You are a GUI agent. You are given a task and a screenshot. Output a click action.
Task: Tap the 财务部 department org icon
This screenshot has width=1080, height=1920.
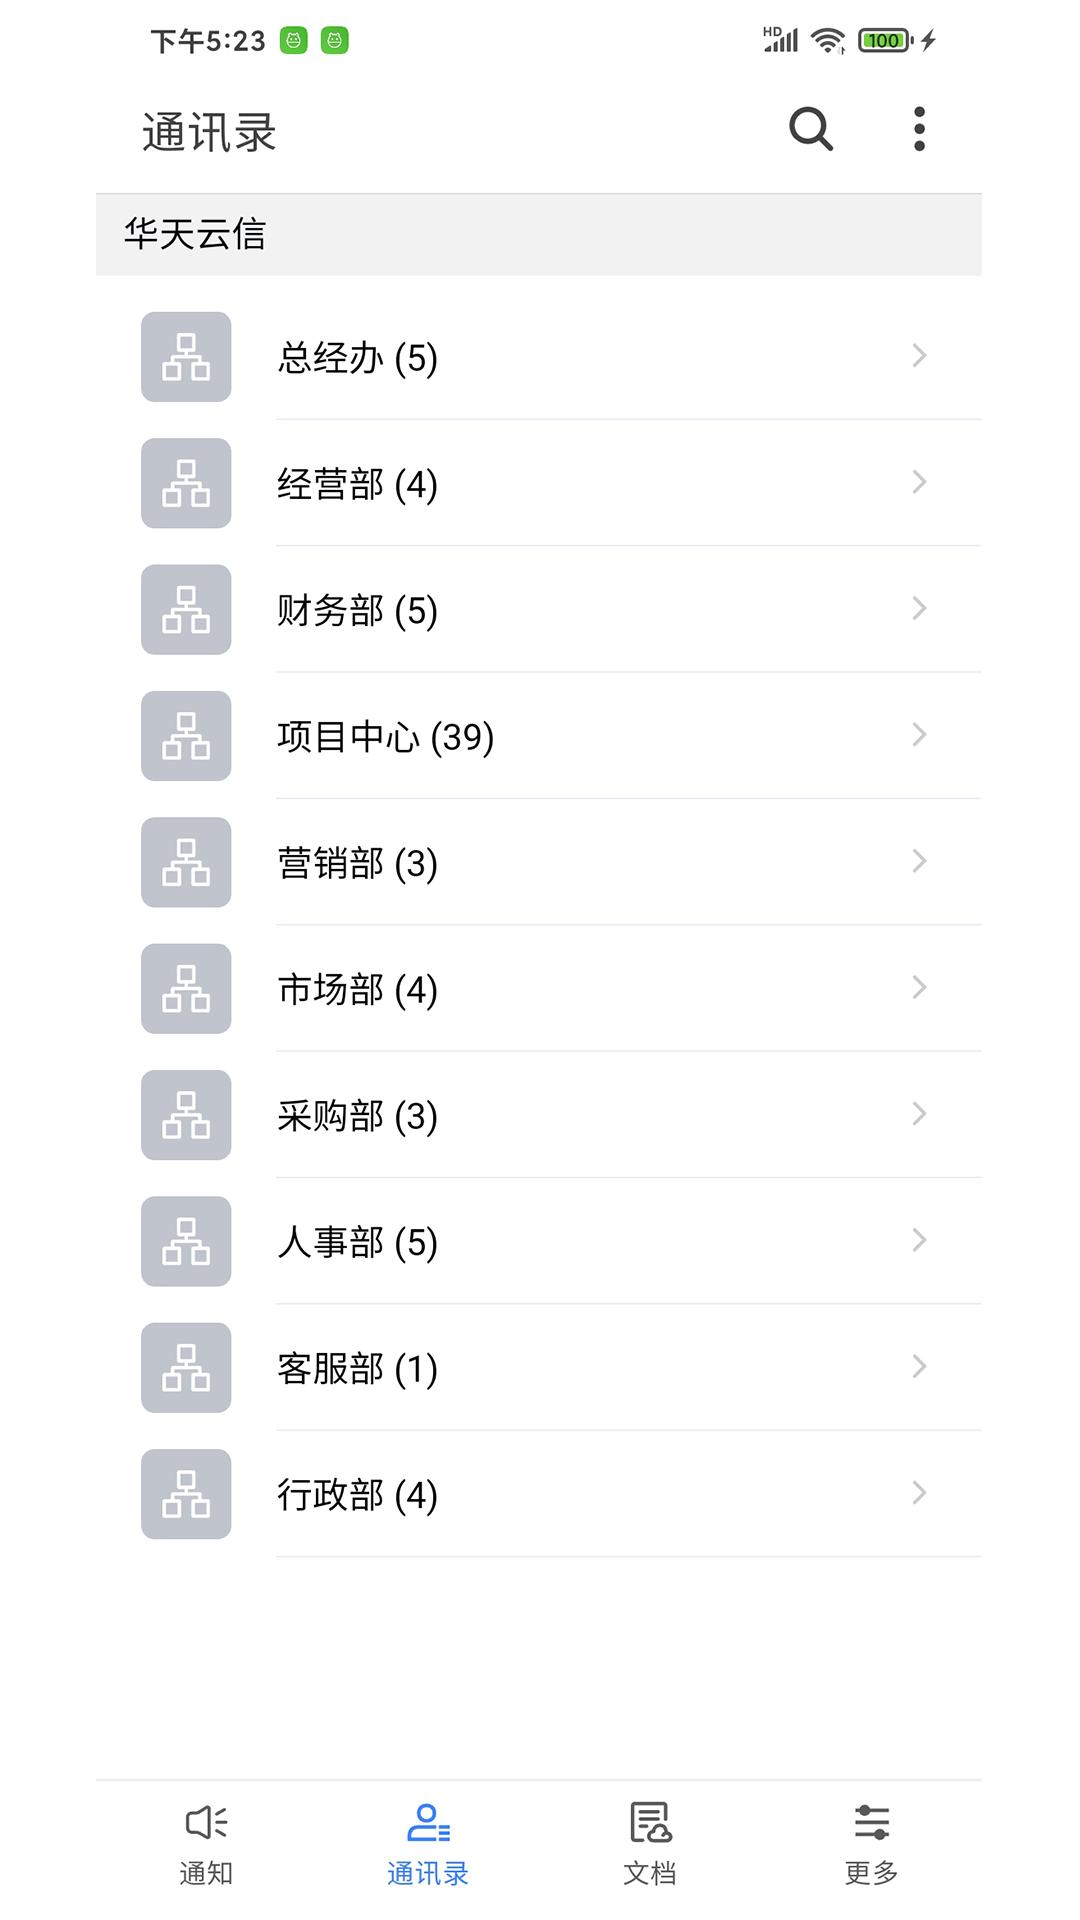[x=186, y=610]
